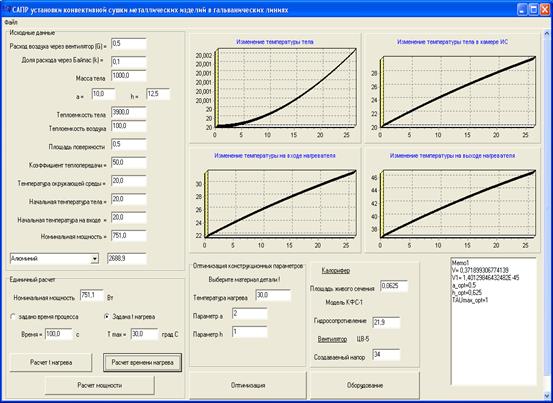The image size is (553, 403).
Task: Open the Файл menu
Action: (x=11, y=22)
